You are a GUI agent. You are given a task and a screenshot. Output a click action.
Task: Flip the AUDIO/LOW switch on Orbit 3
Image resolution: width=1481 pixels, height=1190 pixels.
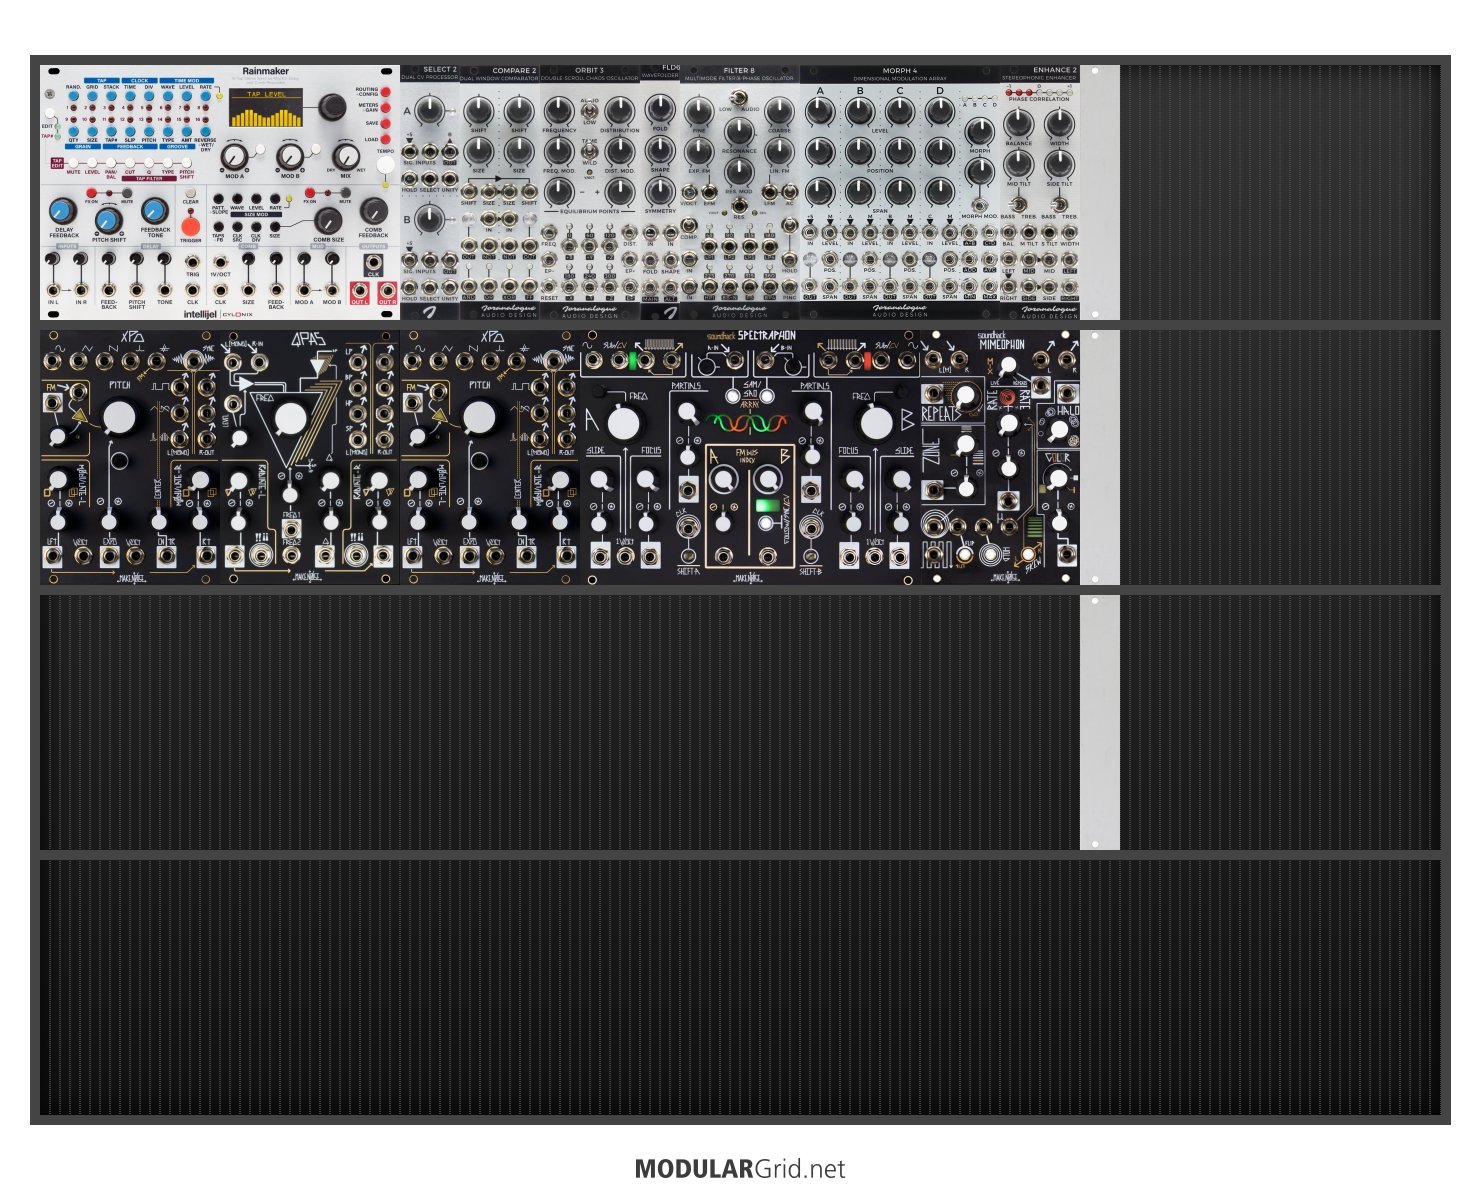tap(589, 110)
